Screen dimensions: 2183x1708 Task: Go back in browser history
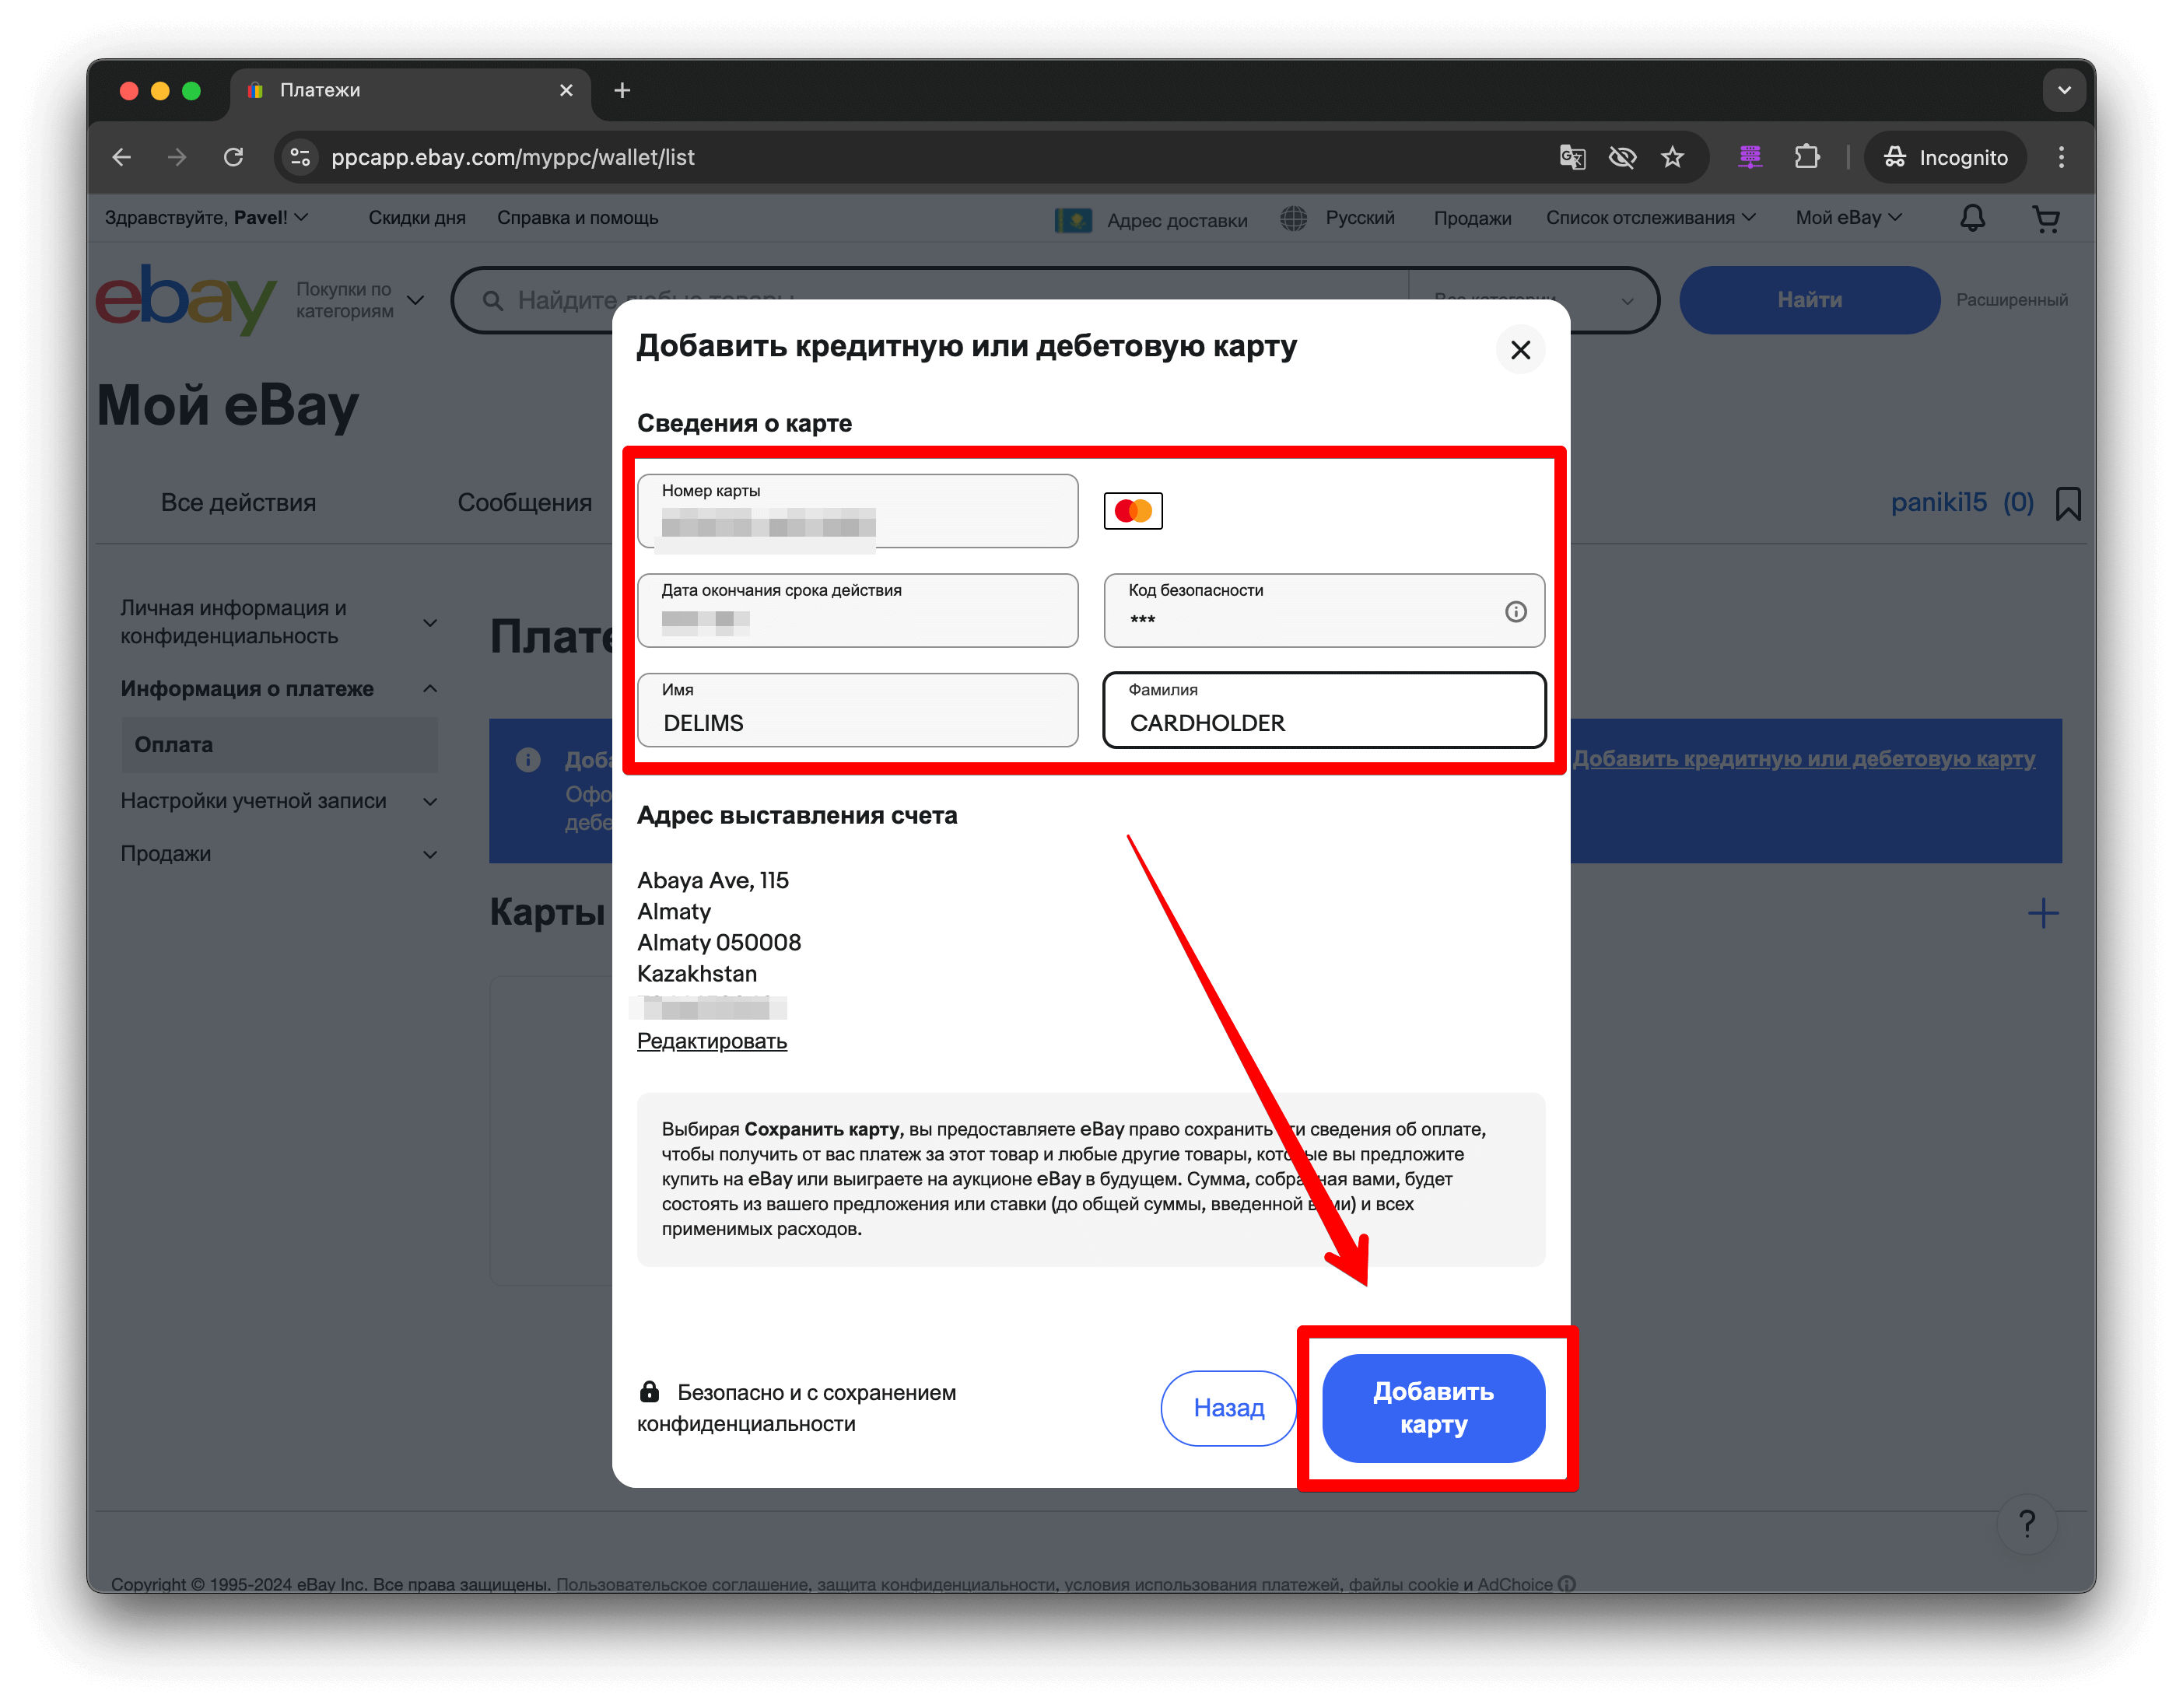(x=121, y=157)
